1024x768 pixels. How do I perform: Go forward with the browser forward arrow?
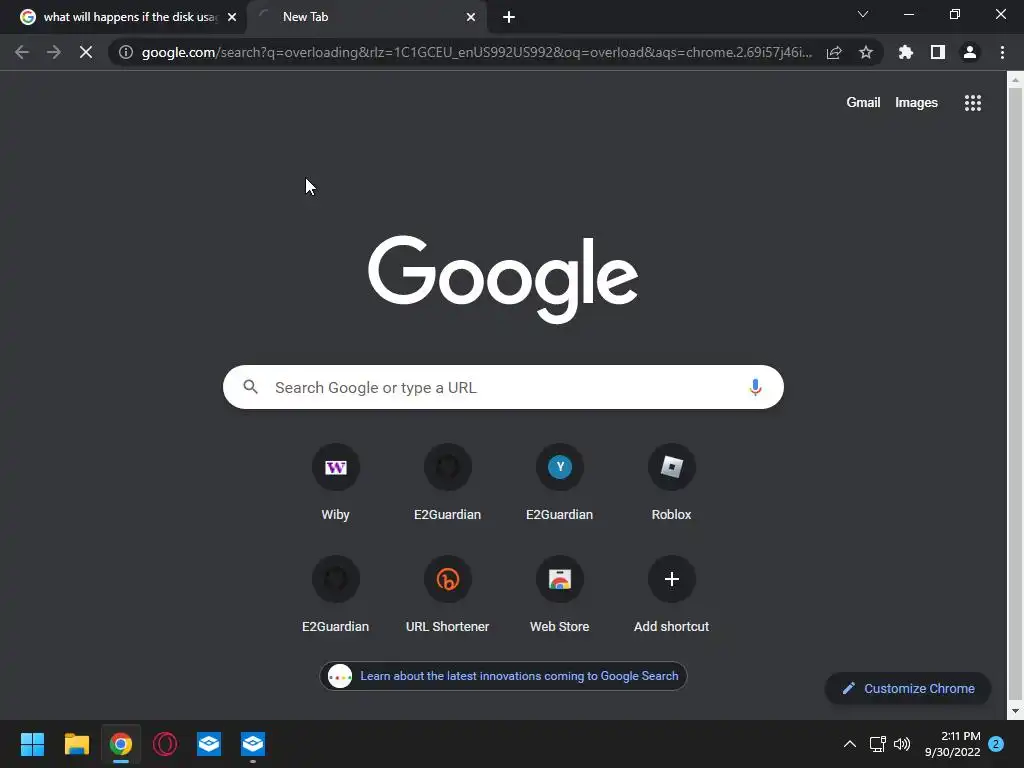pos(54,52)
